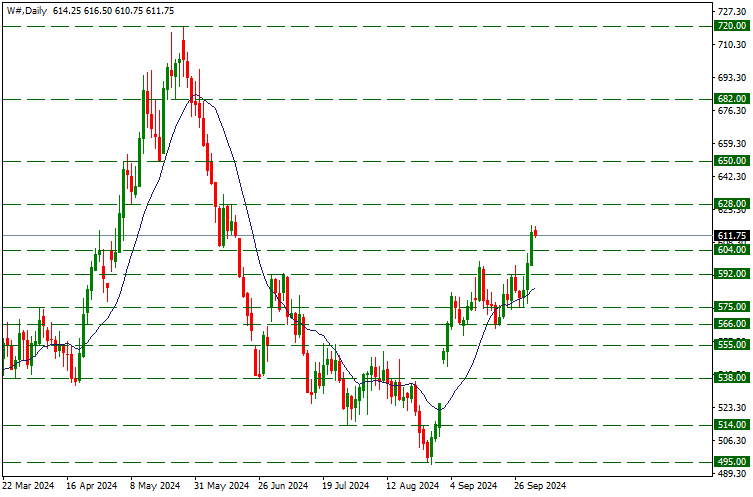Click the 538.00 support level label

coord(732,377)
